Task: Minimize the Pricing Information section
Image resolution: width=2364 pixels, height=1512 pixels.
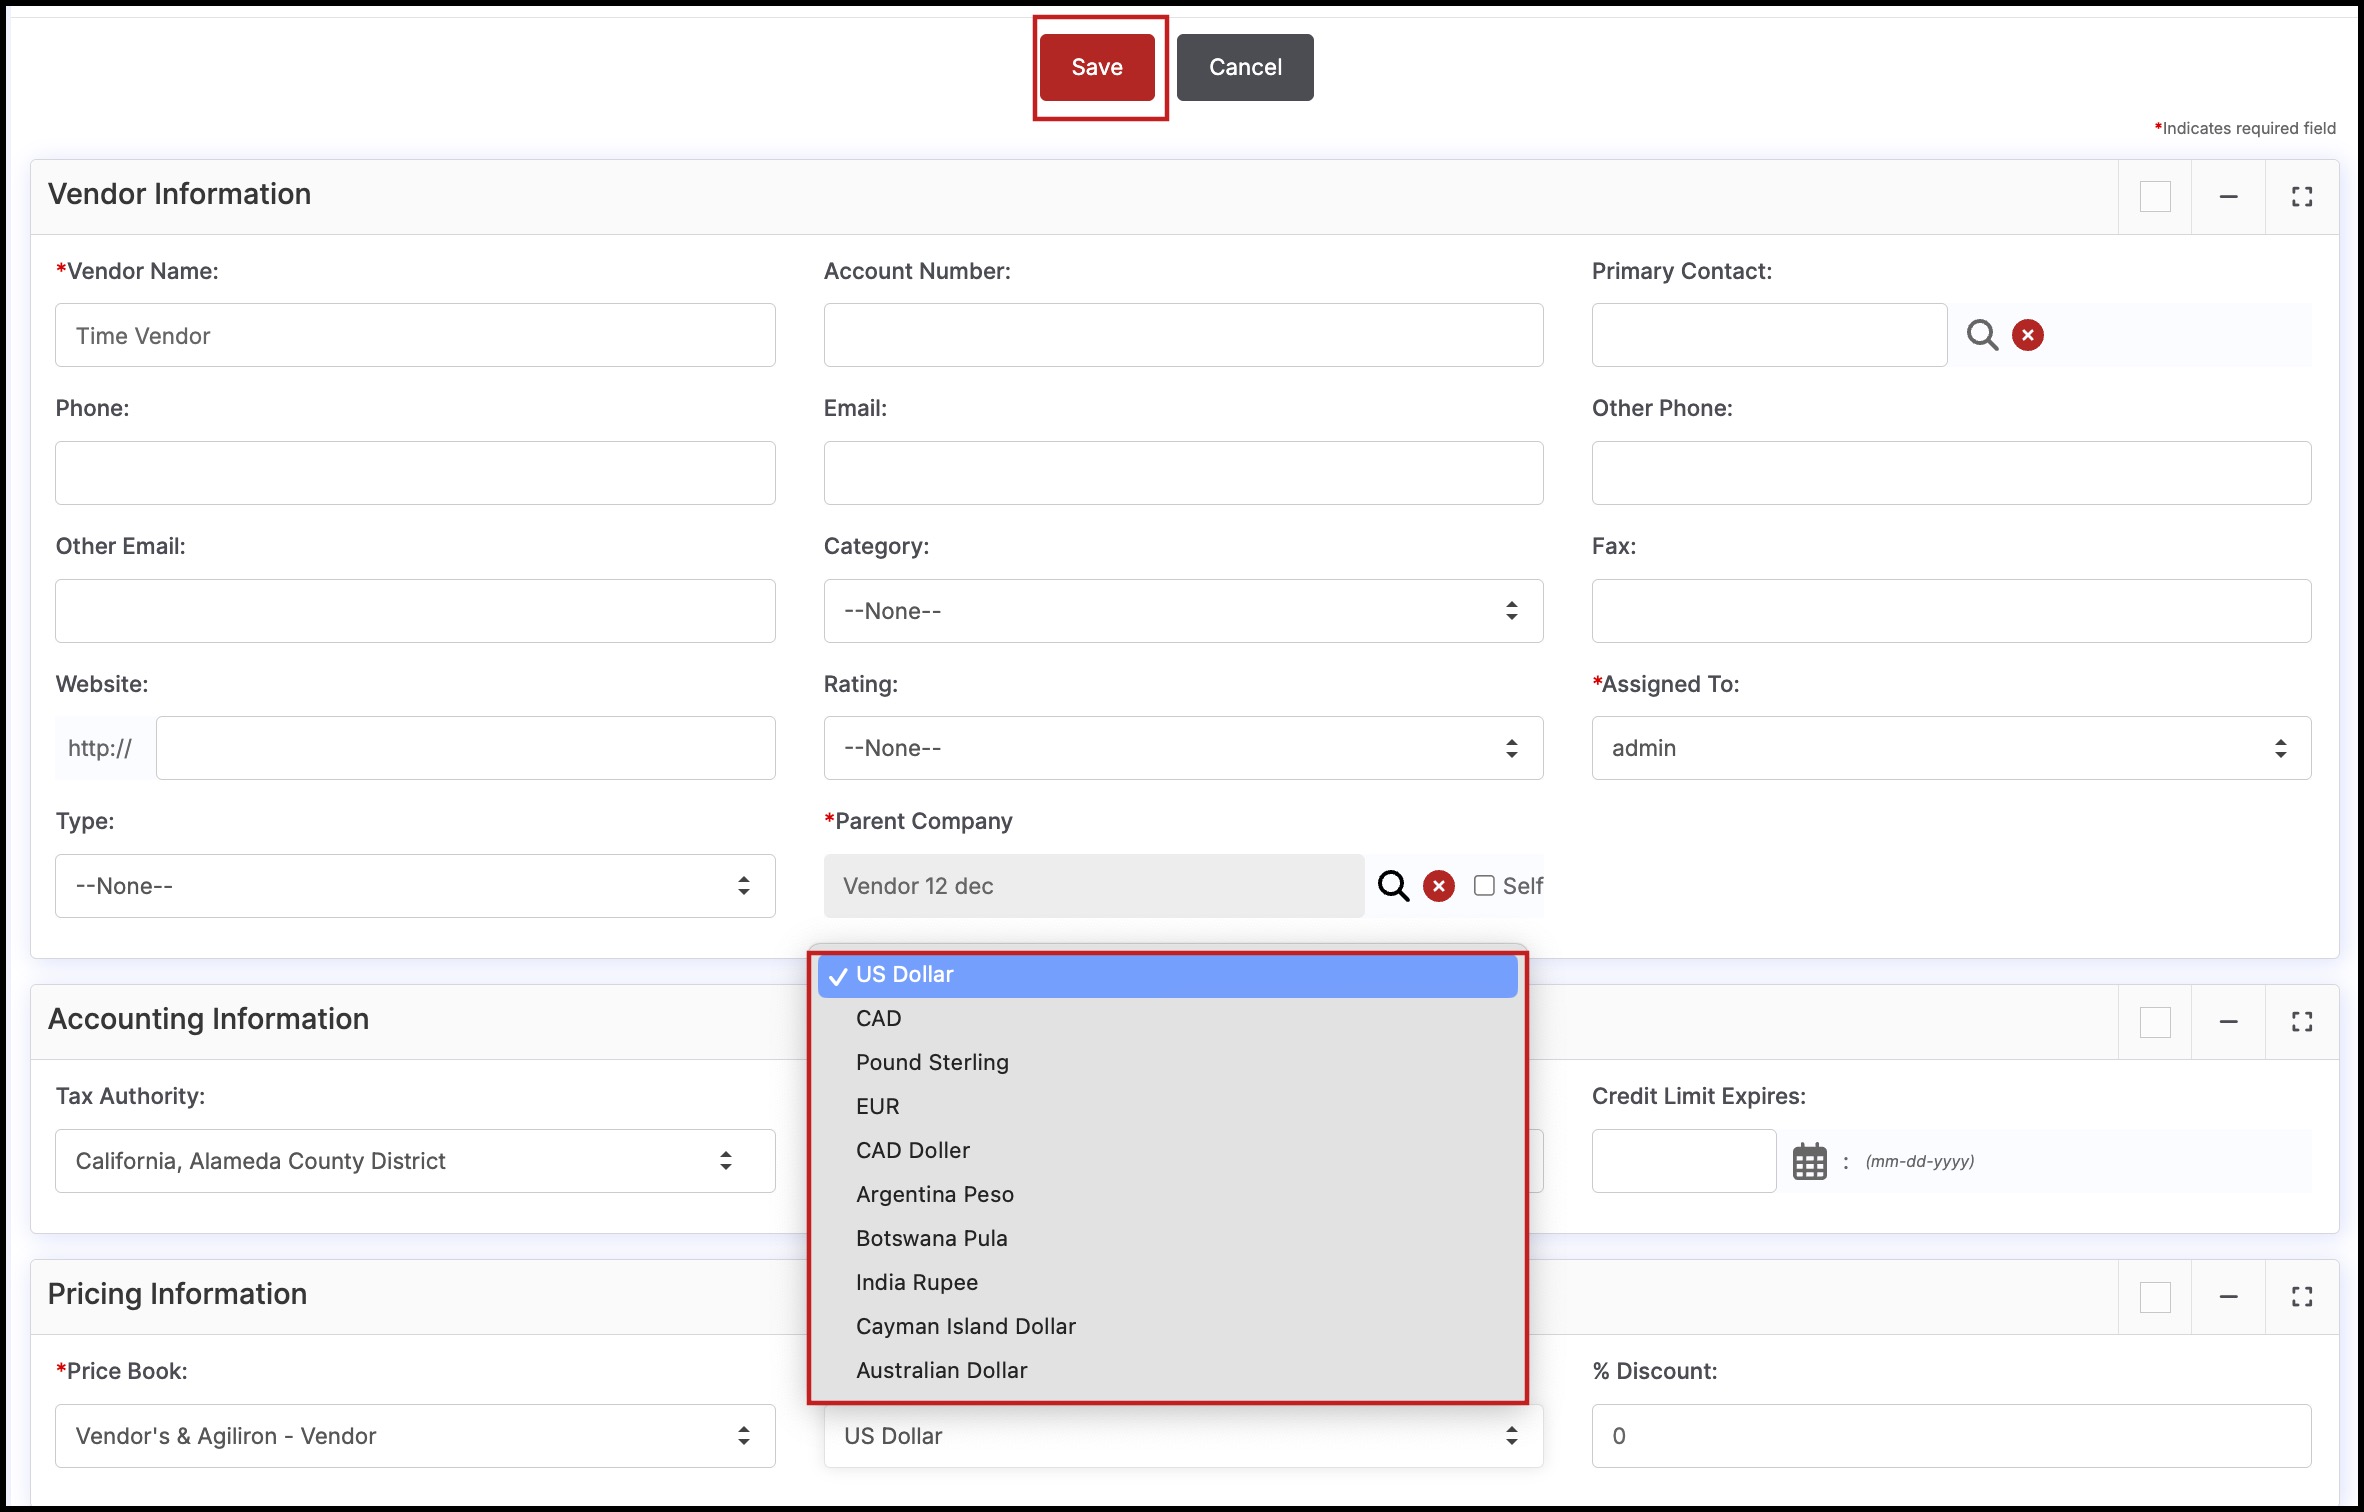Action: (2228, 1297)
